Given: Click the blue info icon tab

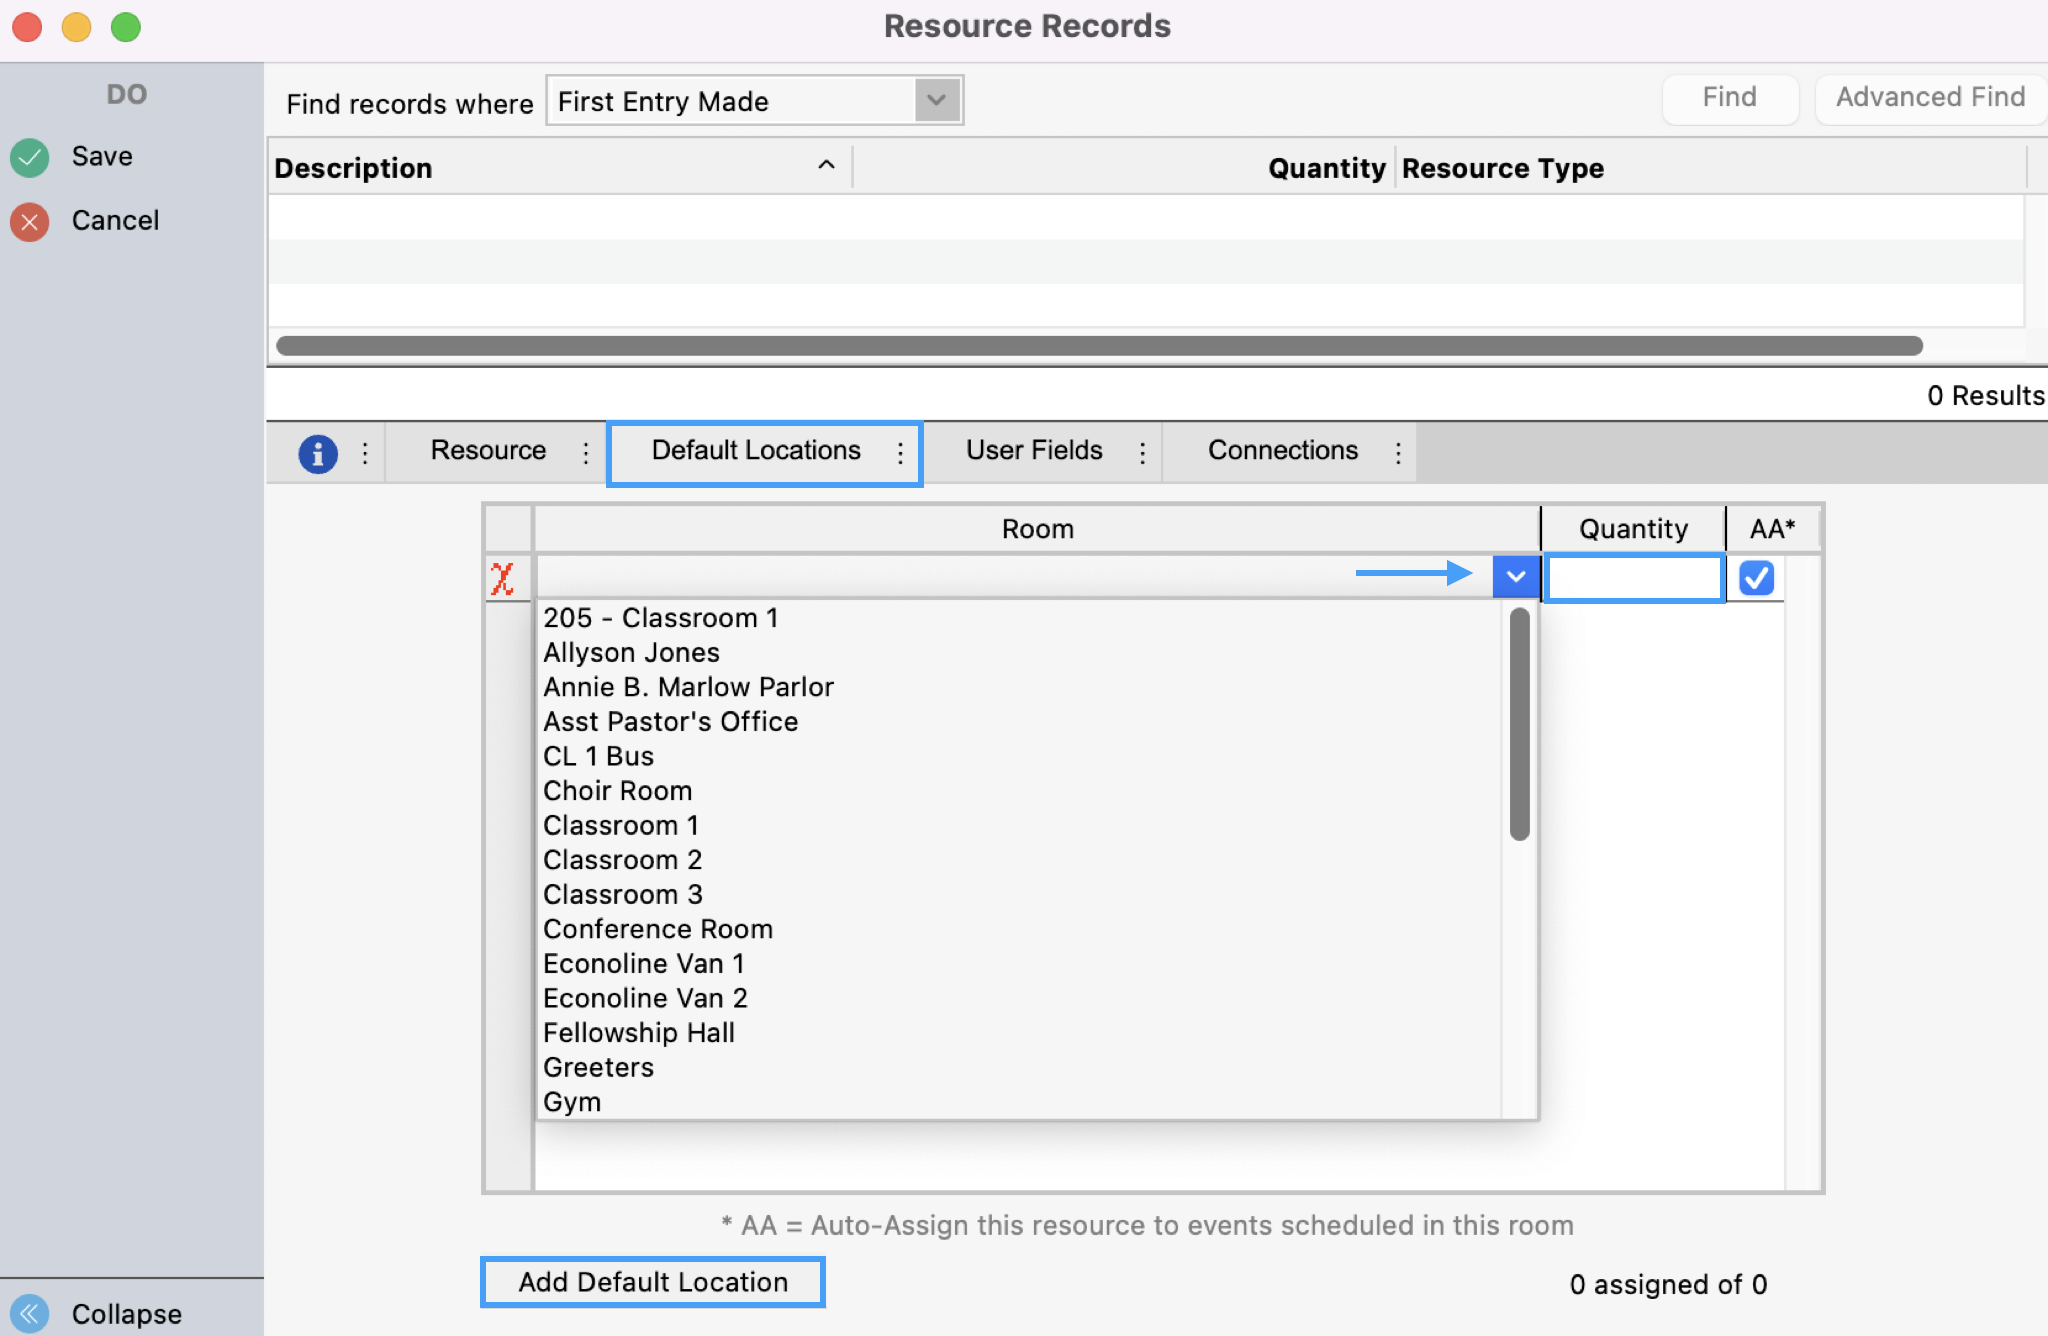Looking at the screenshot, I should click(317, 453).
